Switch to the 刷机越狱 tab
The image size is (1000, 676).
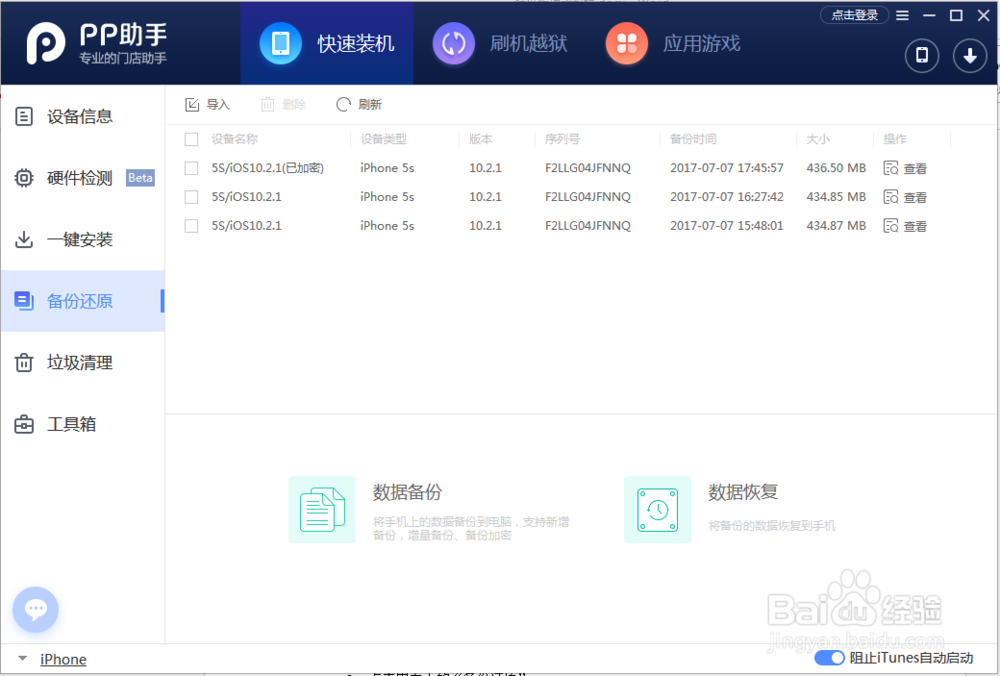click(x=500, y=43)
